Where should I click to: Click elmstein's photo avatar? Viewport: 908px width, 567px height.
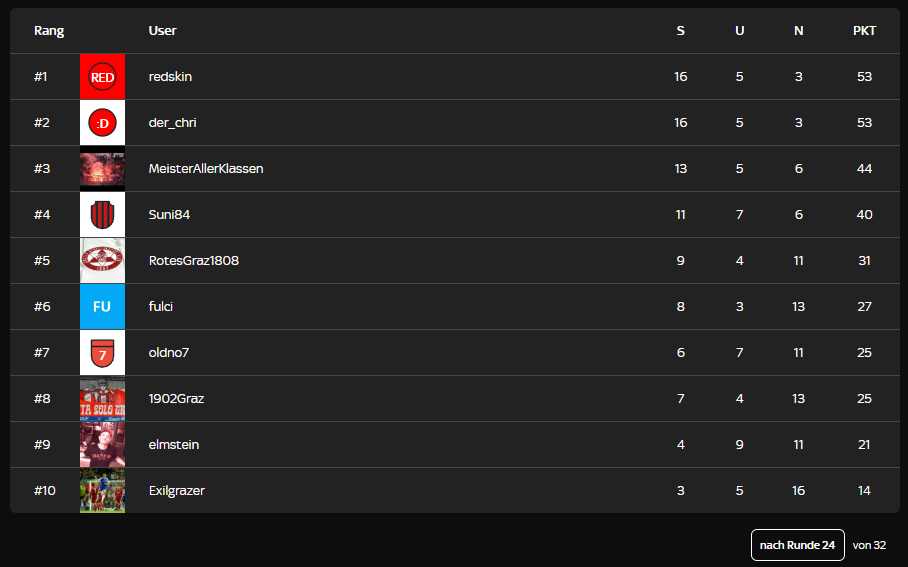coord(102,445)
